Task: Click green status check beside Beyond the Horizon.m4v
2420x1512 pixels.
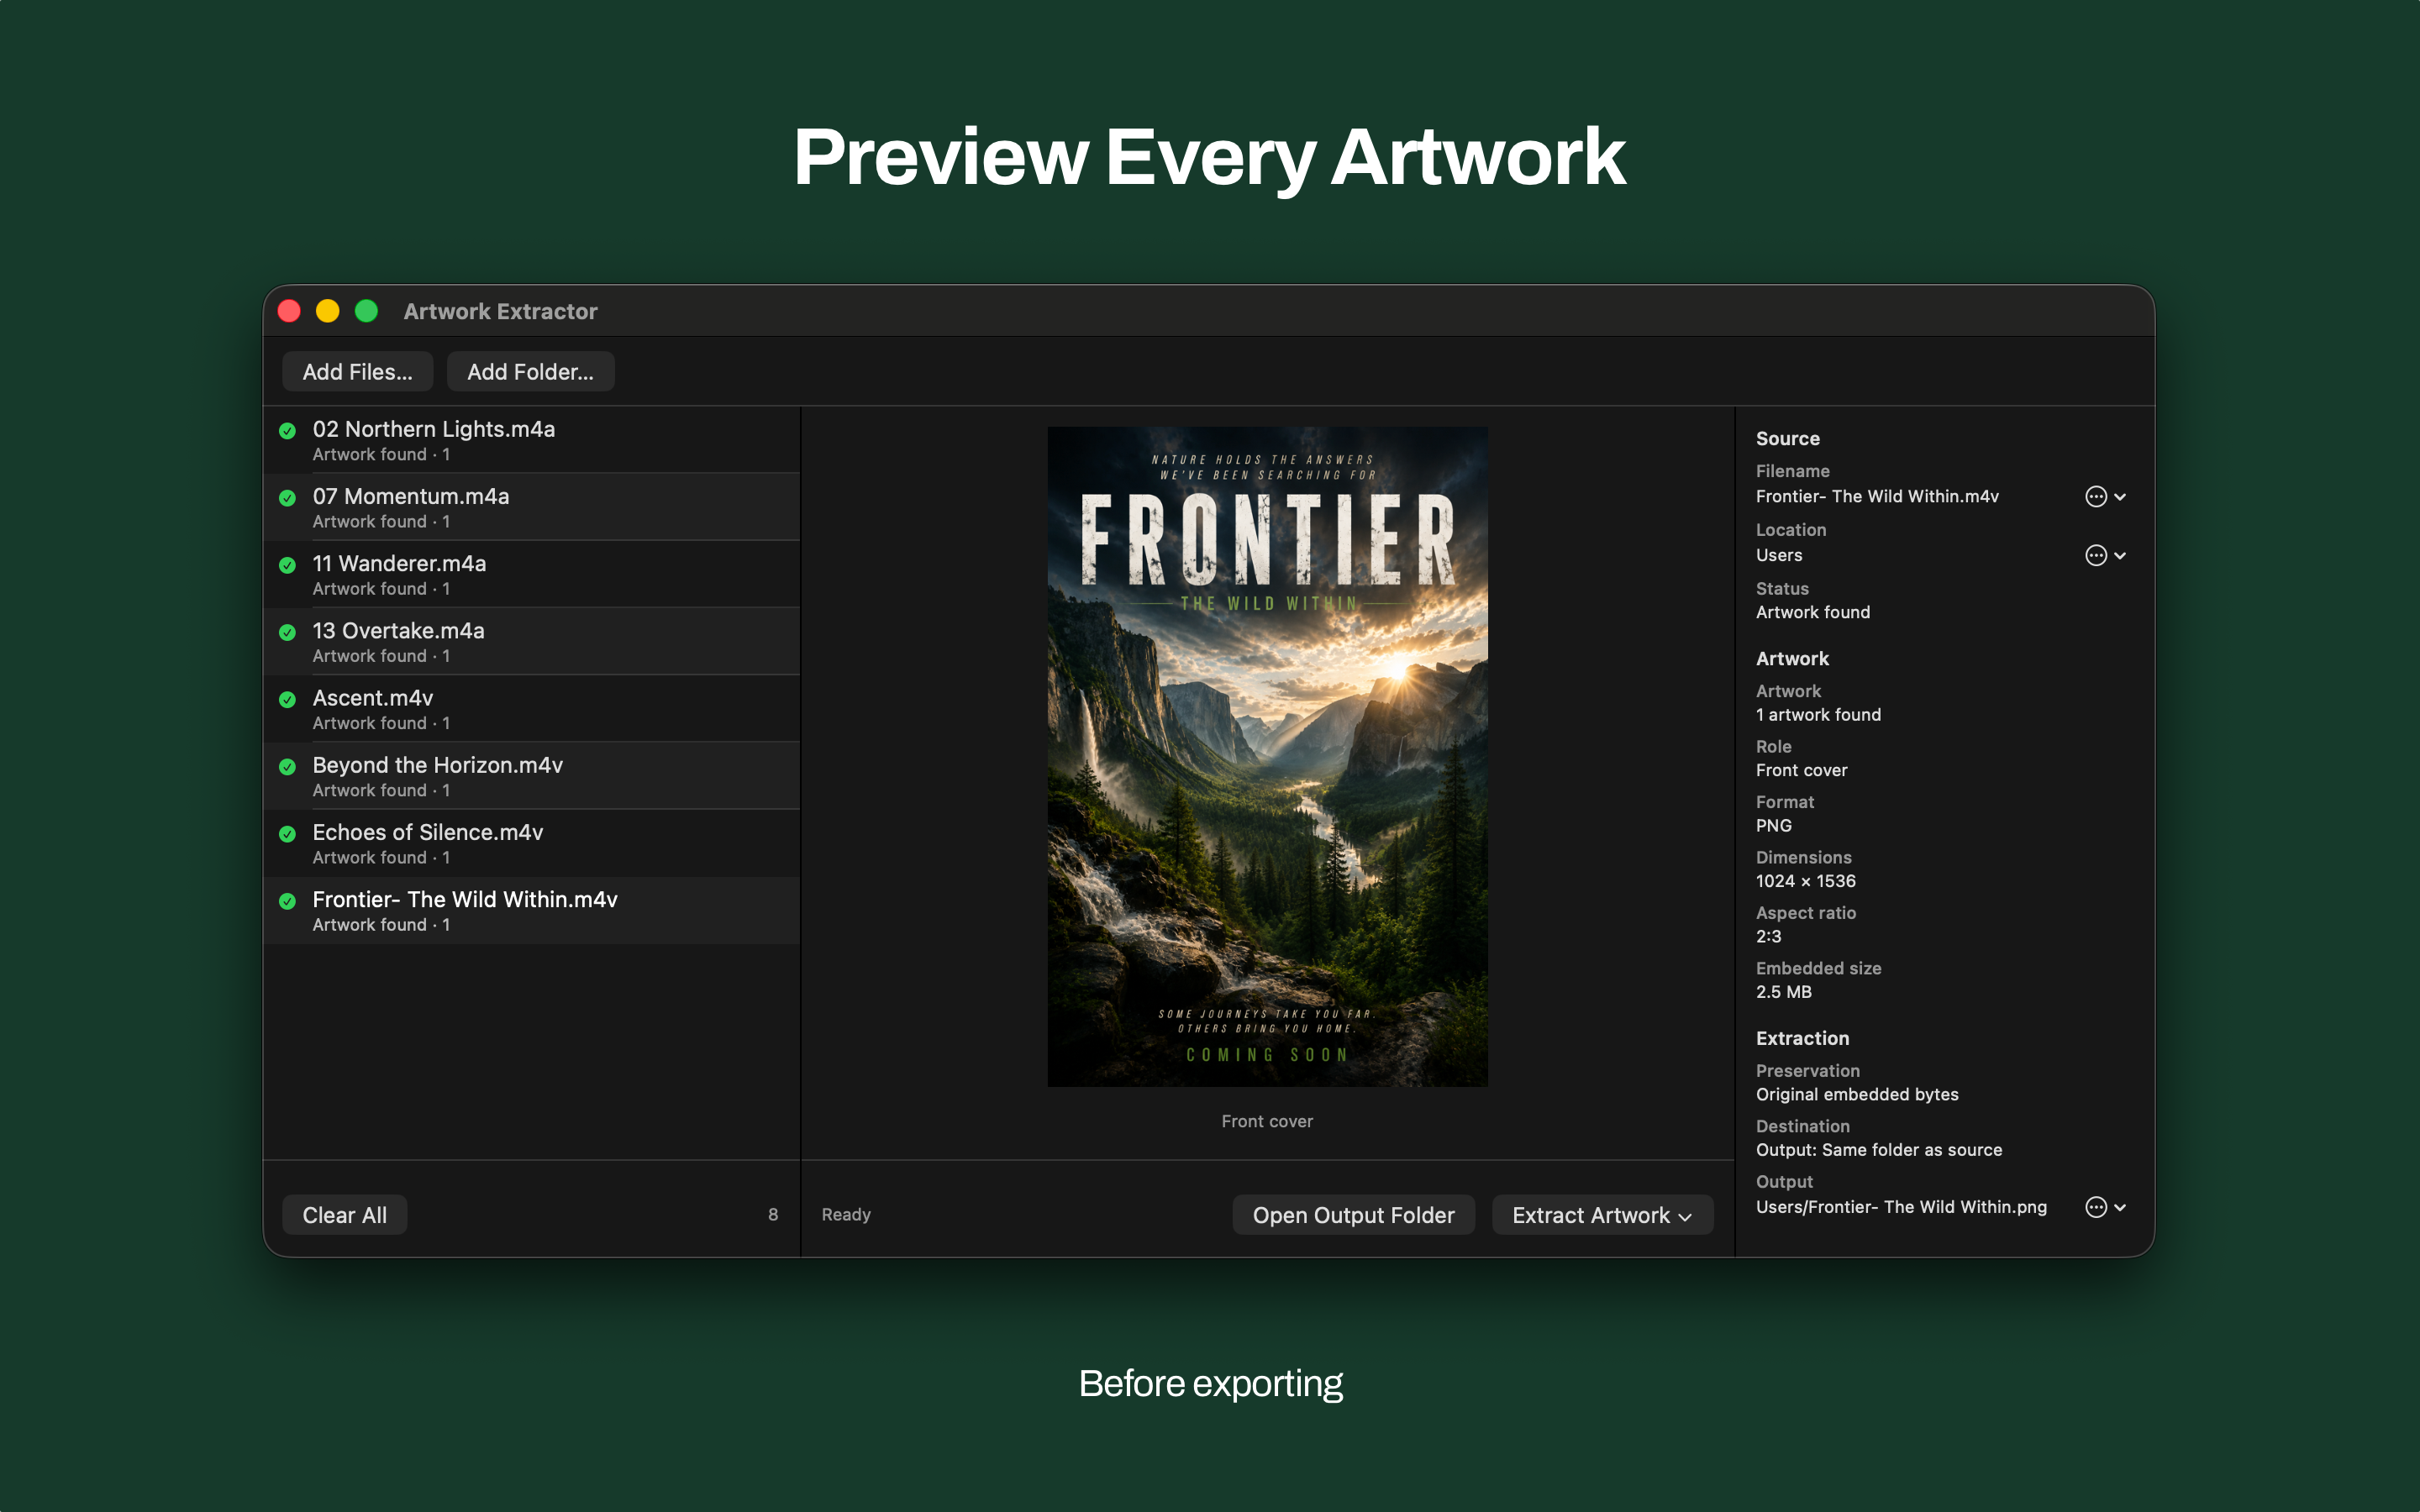Action: 287,767
